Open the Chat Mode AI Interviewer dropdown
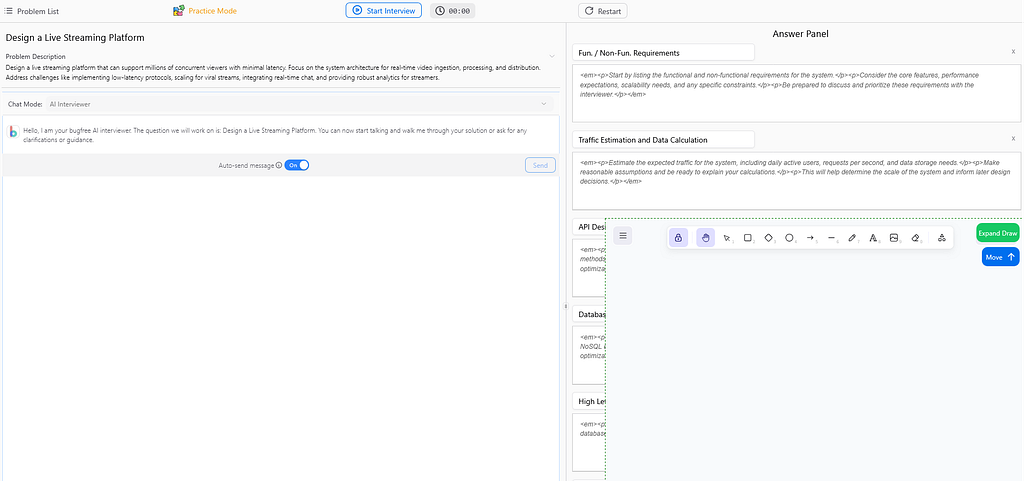Viewport: 1024px width, 481px height. point(299,104)
